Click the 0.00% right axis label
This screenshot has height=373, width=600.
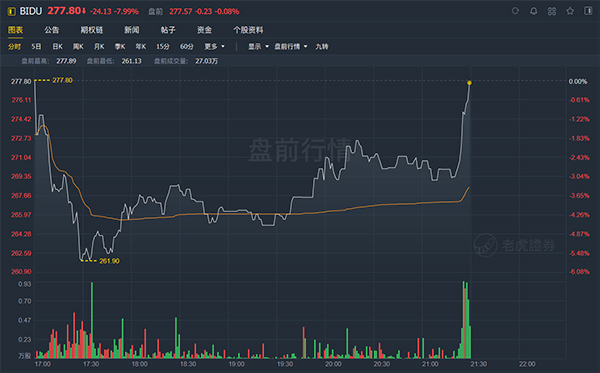578,81
